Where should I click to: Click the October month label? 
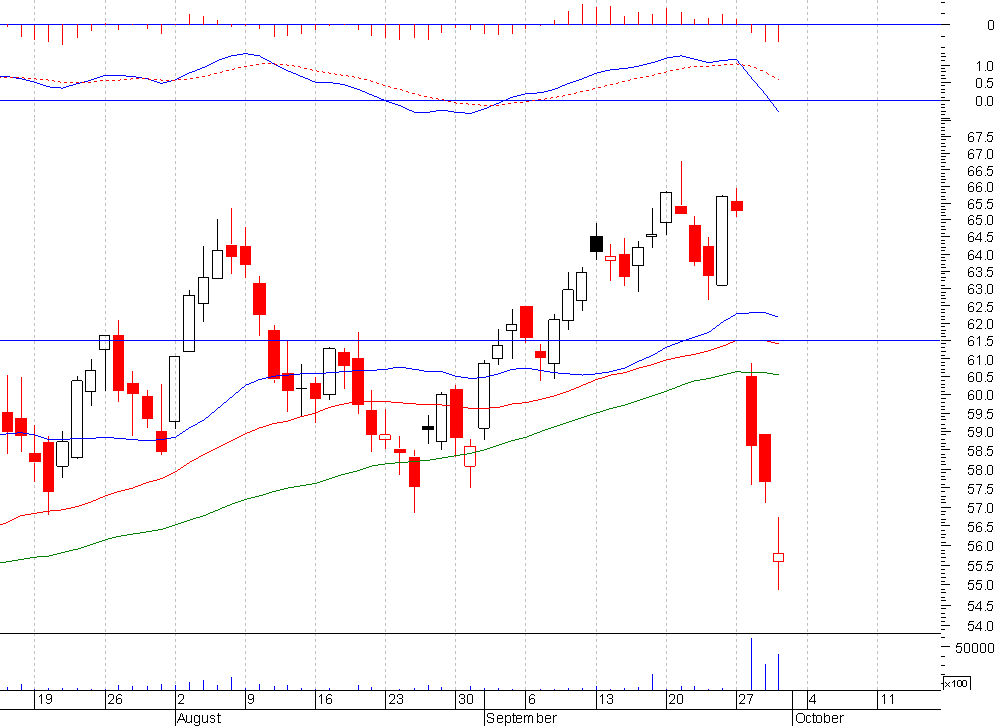point(819,718)
